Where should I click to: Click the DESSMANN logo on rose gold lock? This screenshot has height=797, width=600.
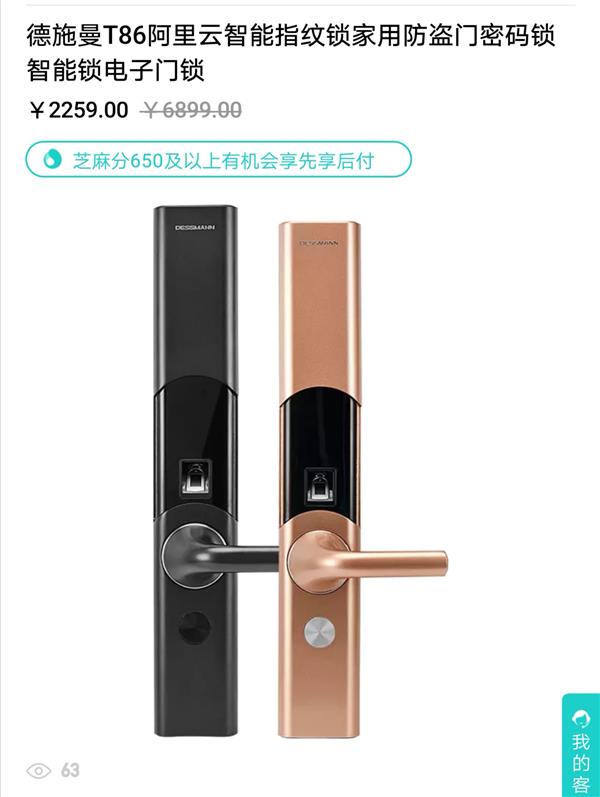pos(319,243)
